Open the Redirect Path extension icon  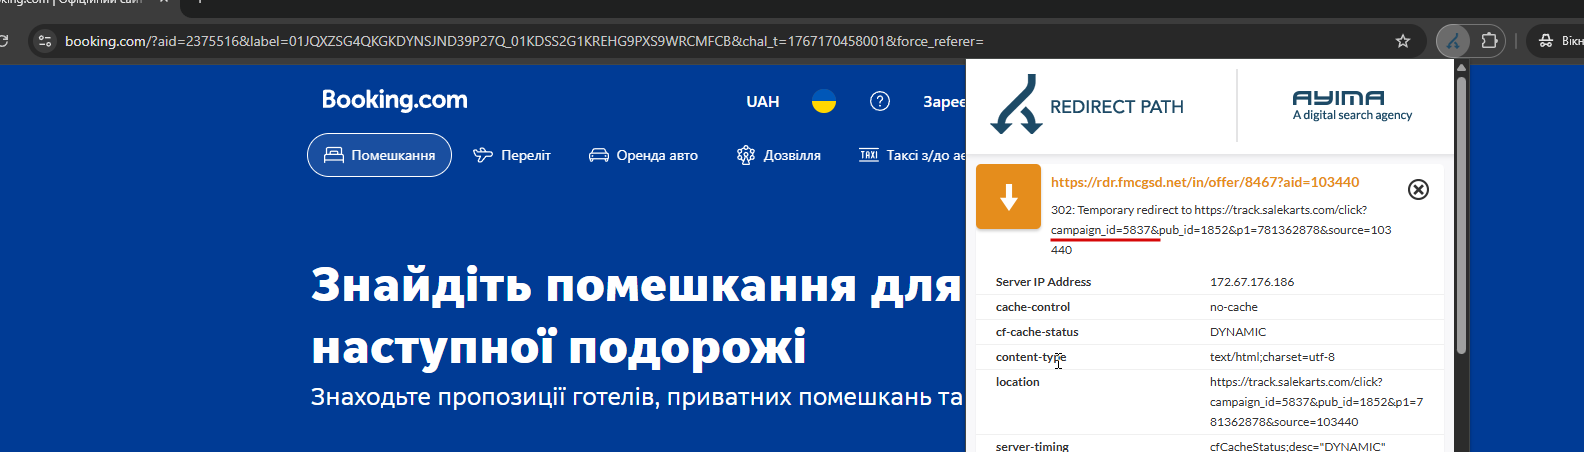click(1454, 41)
